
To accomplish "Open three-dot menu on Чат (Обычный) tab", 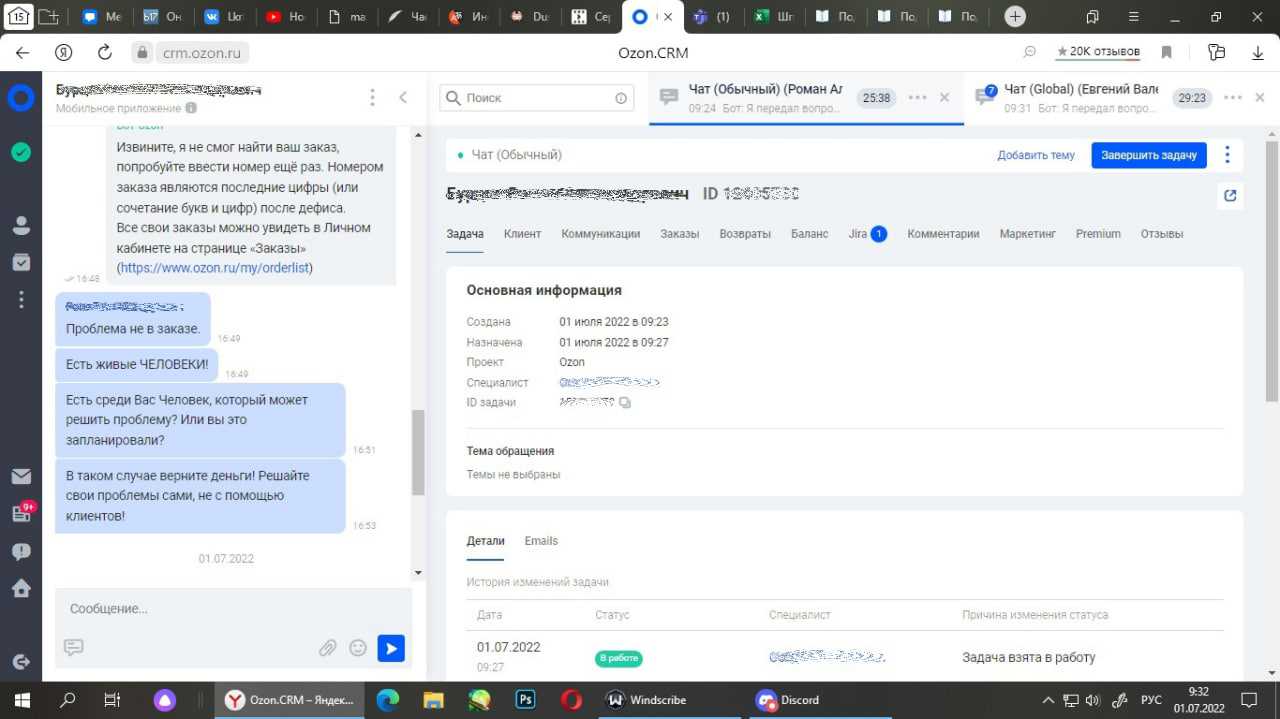I will point(918,97).
